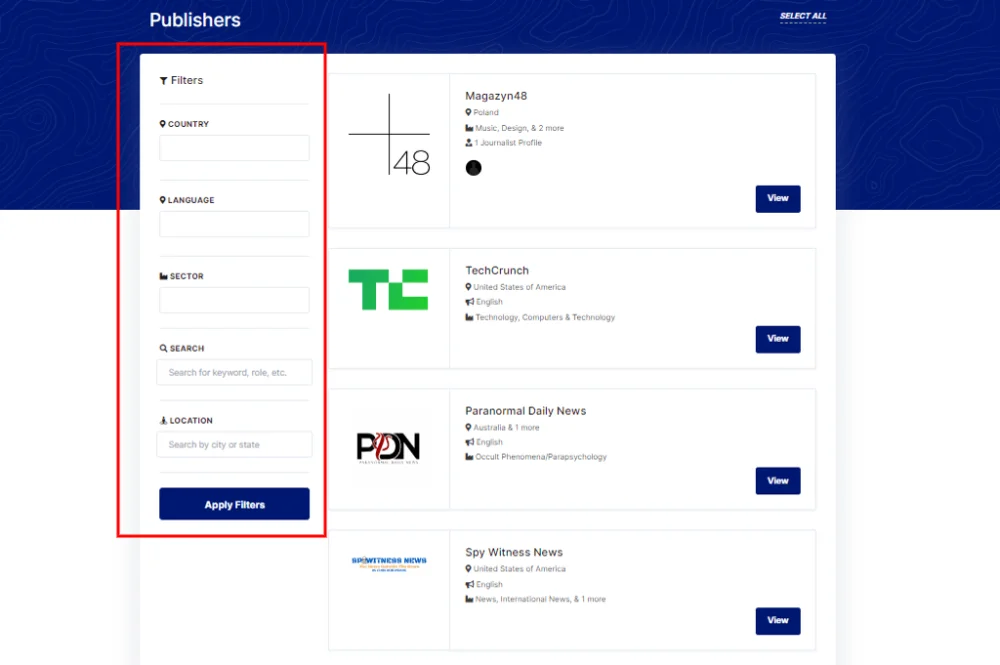Open the Language filter dropdown
The width and height of the screenshot is (1000, 665).
pos(234,224)
